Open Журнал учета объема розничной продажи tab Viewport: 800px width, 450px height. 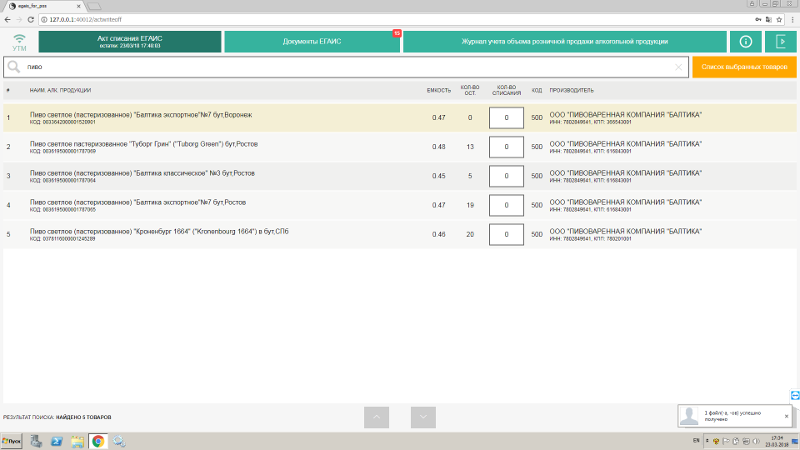pyautogui.click(x=564, y=42)
